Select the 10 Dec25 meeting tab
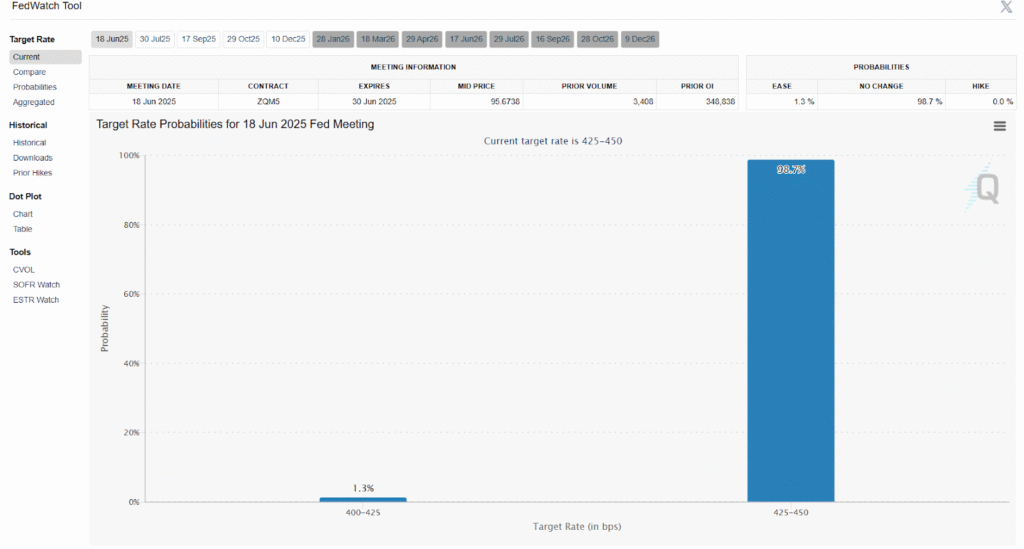1024x549 pixels. pyautogui.click(x=288, y=39)
